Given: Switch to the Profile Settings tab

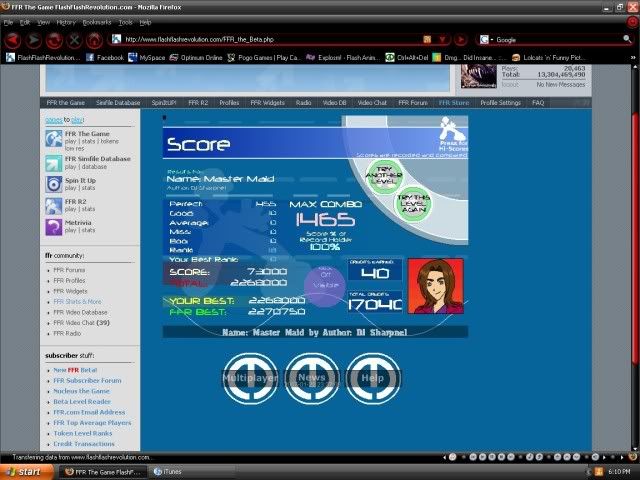Looking at the screenshot, I should tap(500, 103).
